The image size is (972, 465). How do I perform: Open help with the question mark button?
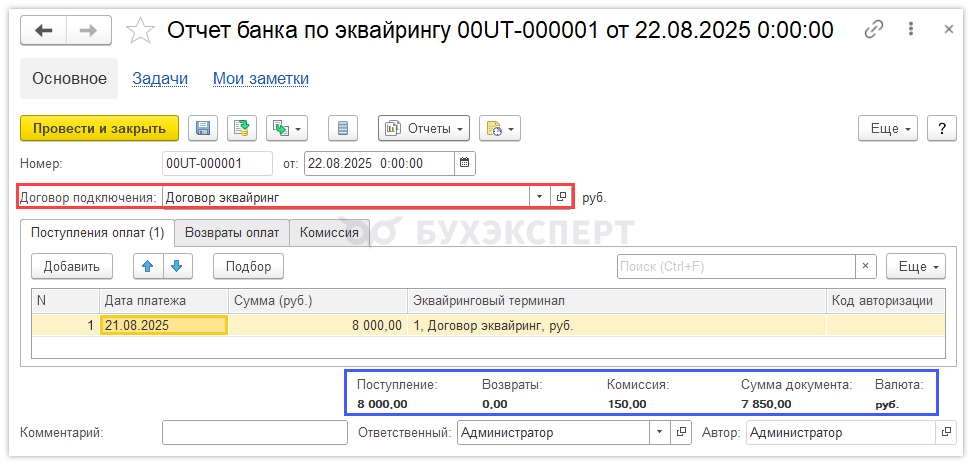coord(942,128)
